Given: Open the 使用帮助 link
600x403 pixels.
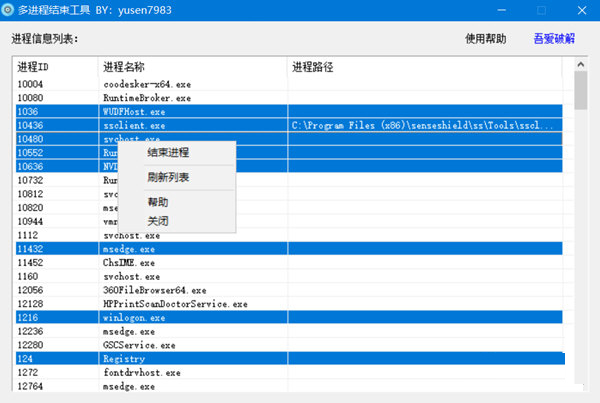Looking at the screenshot, I should [485, 39].
